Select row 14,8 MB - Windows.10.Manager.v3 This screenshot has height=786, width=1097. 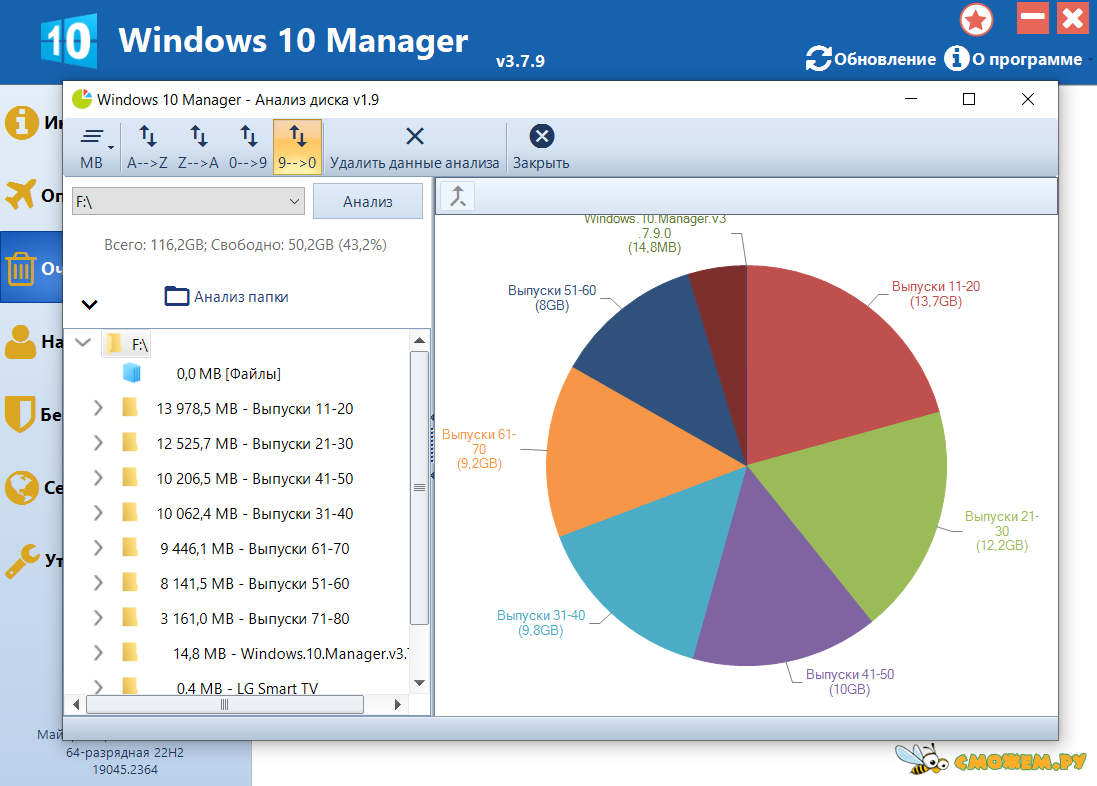tap(290, 654)
